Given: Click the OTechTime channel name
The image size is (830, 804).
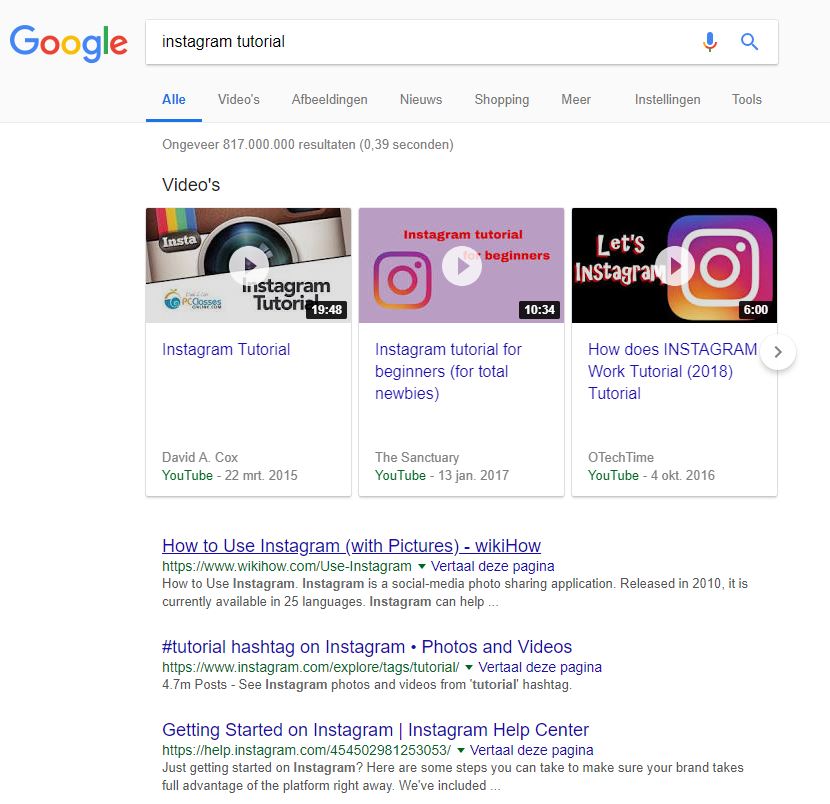Looking at the screenshot, I should [x=621, y=457].
